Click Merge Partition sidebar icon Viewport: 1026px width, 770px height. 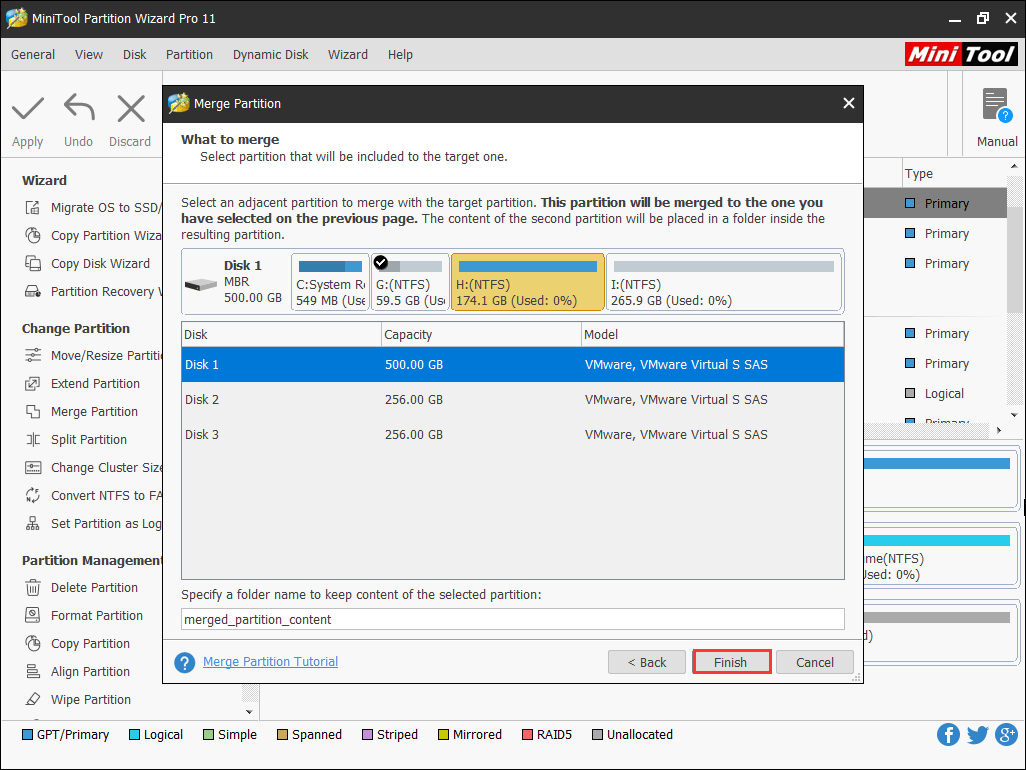[32, 411]
